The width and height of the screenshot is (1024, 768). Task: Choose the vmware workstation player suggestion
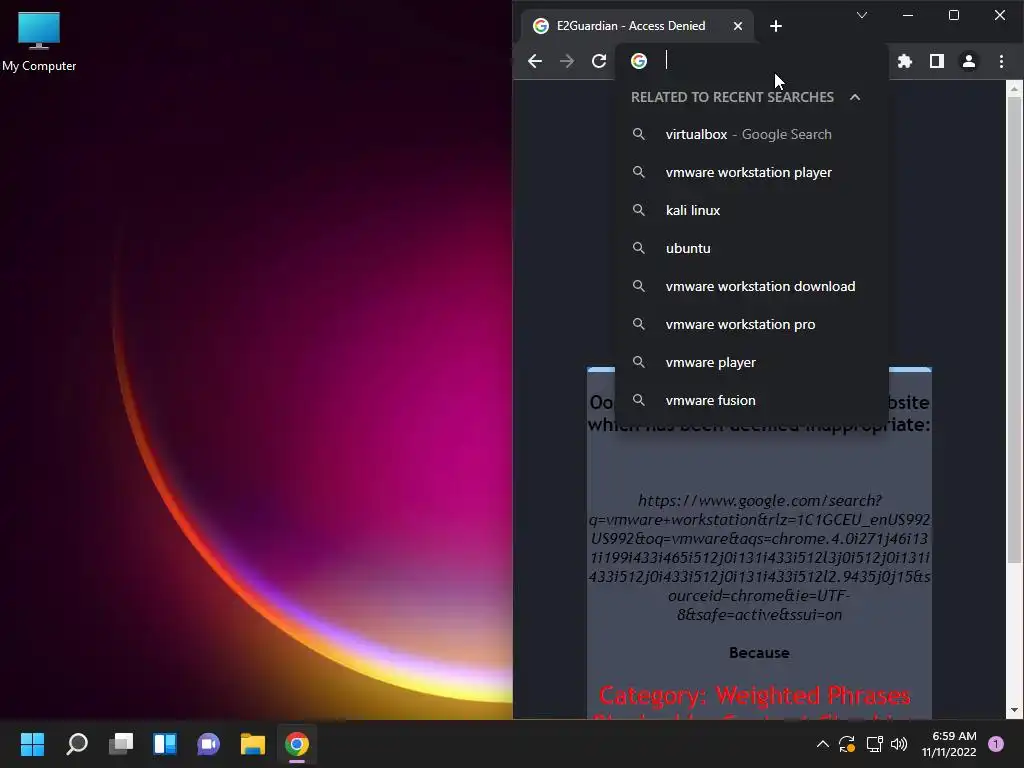[752, 172]
